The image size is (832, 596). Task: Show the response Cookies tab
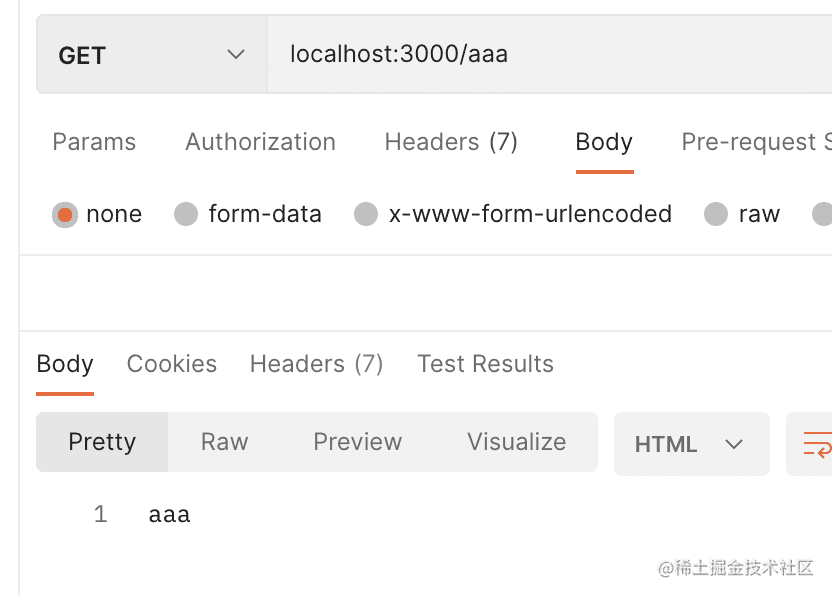(x=172, y=364)
